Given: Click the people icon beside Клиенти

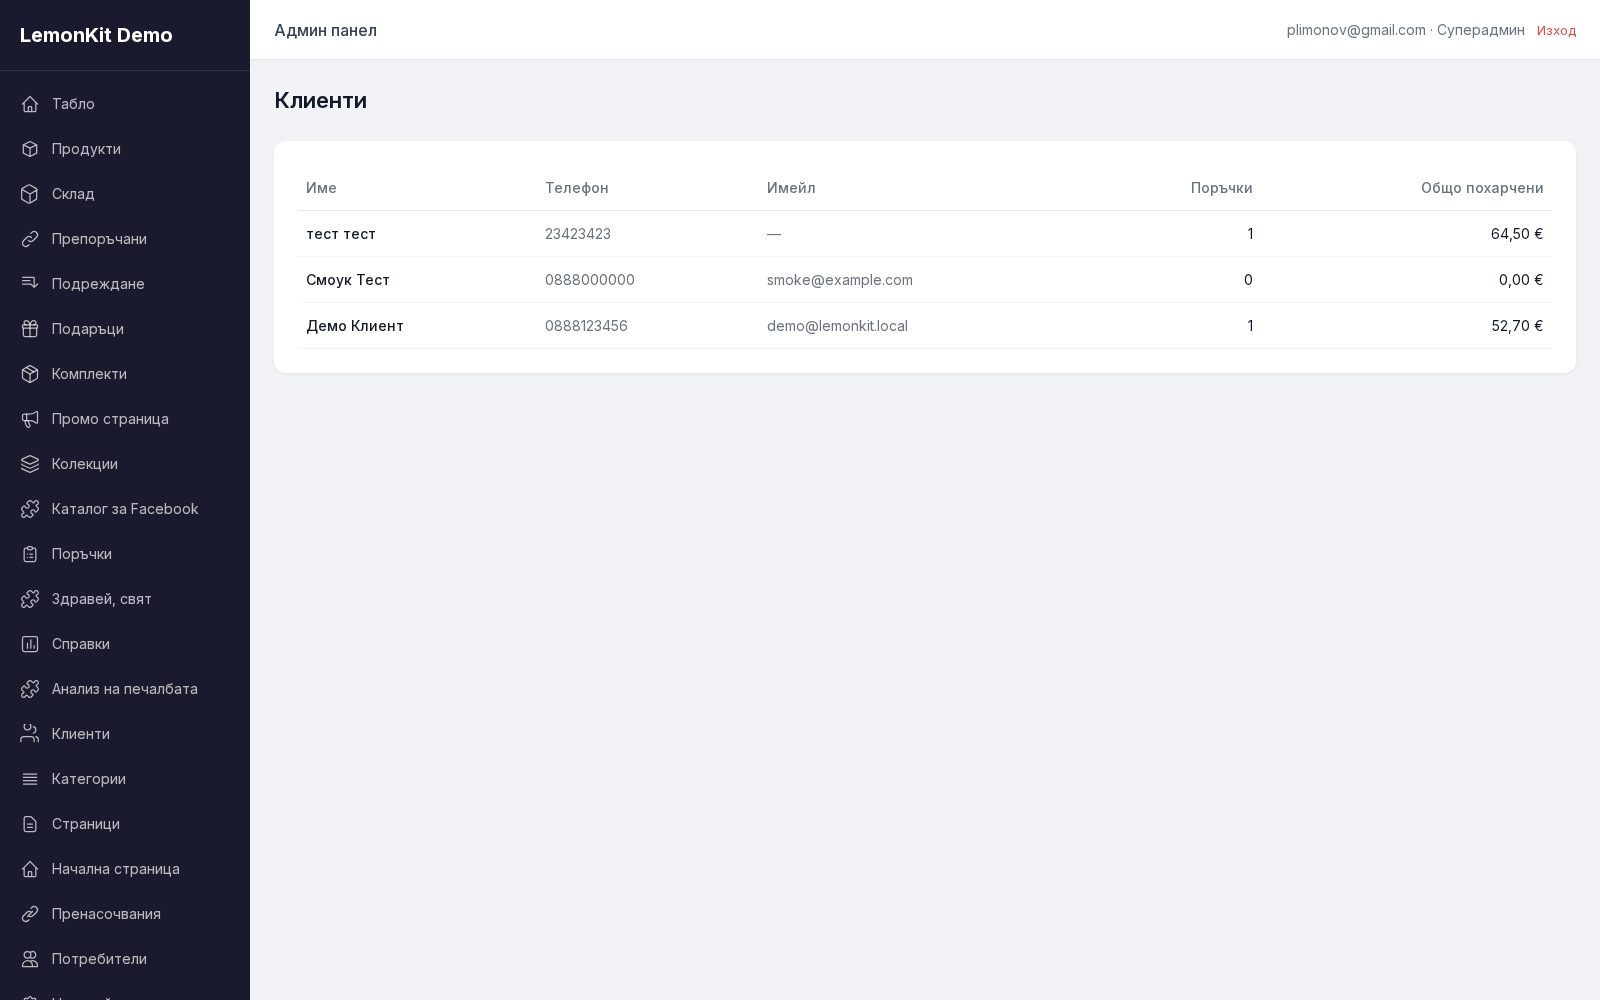Looking at the screenshot, I should [30, 734].
